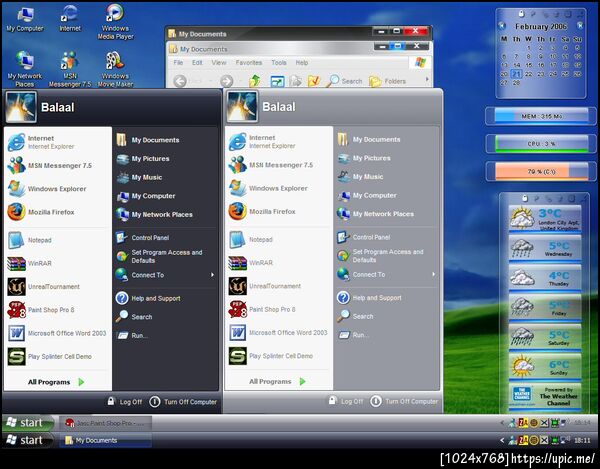Expand the My Documents toolbar overflow chevron
Image resolution: width=600 pixels, height=469 pixels.
click(427, 80)
